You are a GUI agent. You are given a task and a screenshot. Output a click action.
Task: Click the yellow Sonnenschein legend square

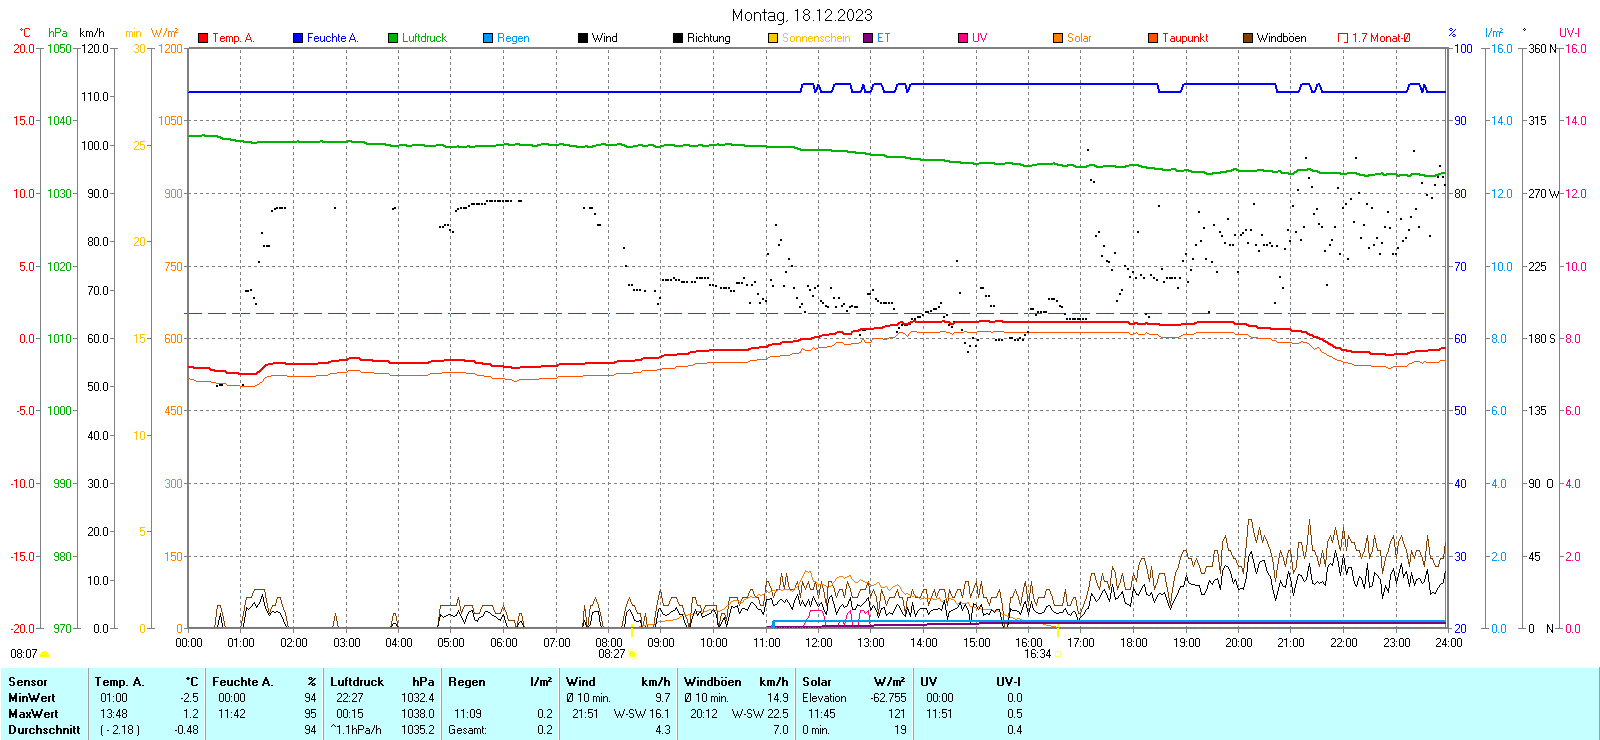point(773,38)
